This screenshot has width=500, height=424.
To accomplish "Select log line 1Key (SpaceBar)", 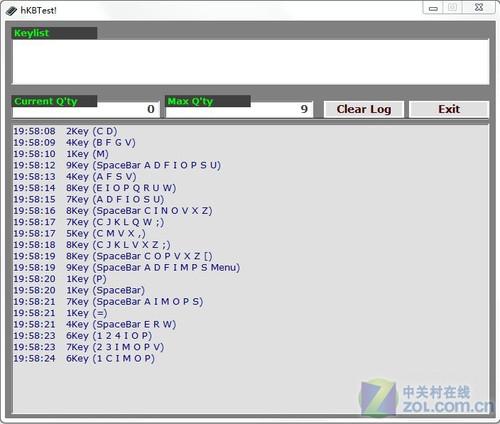I will click(x=79, y=290).
